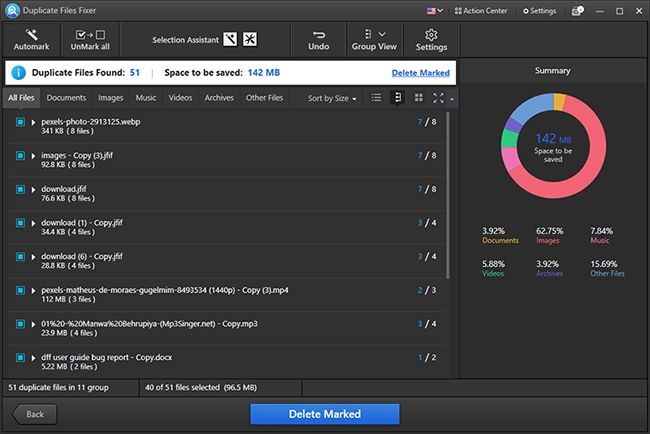Click the UnMark all button
Viewport: 650px width, 434px height.
90,40
